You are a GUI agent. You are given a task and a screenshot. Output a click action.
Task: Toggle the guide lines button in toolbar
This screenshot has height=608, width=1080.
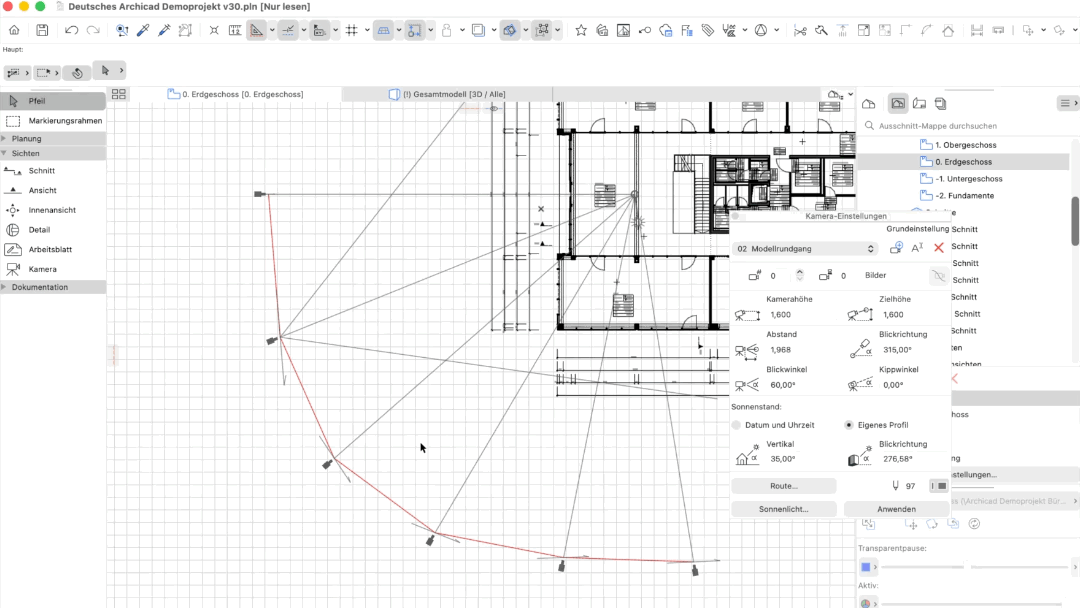[x=288, y=30]
